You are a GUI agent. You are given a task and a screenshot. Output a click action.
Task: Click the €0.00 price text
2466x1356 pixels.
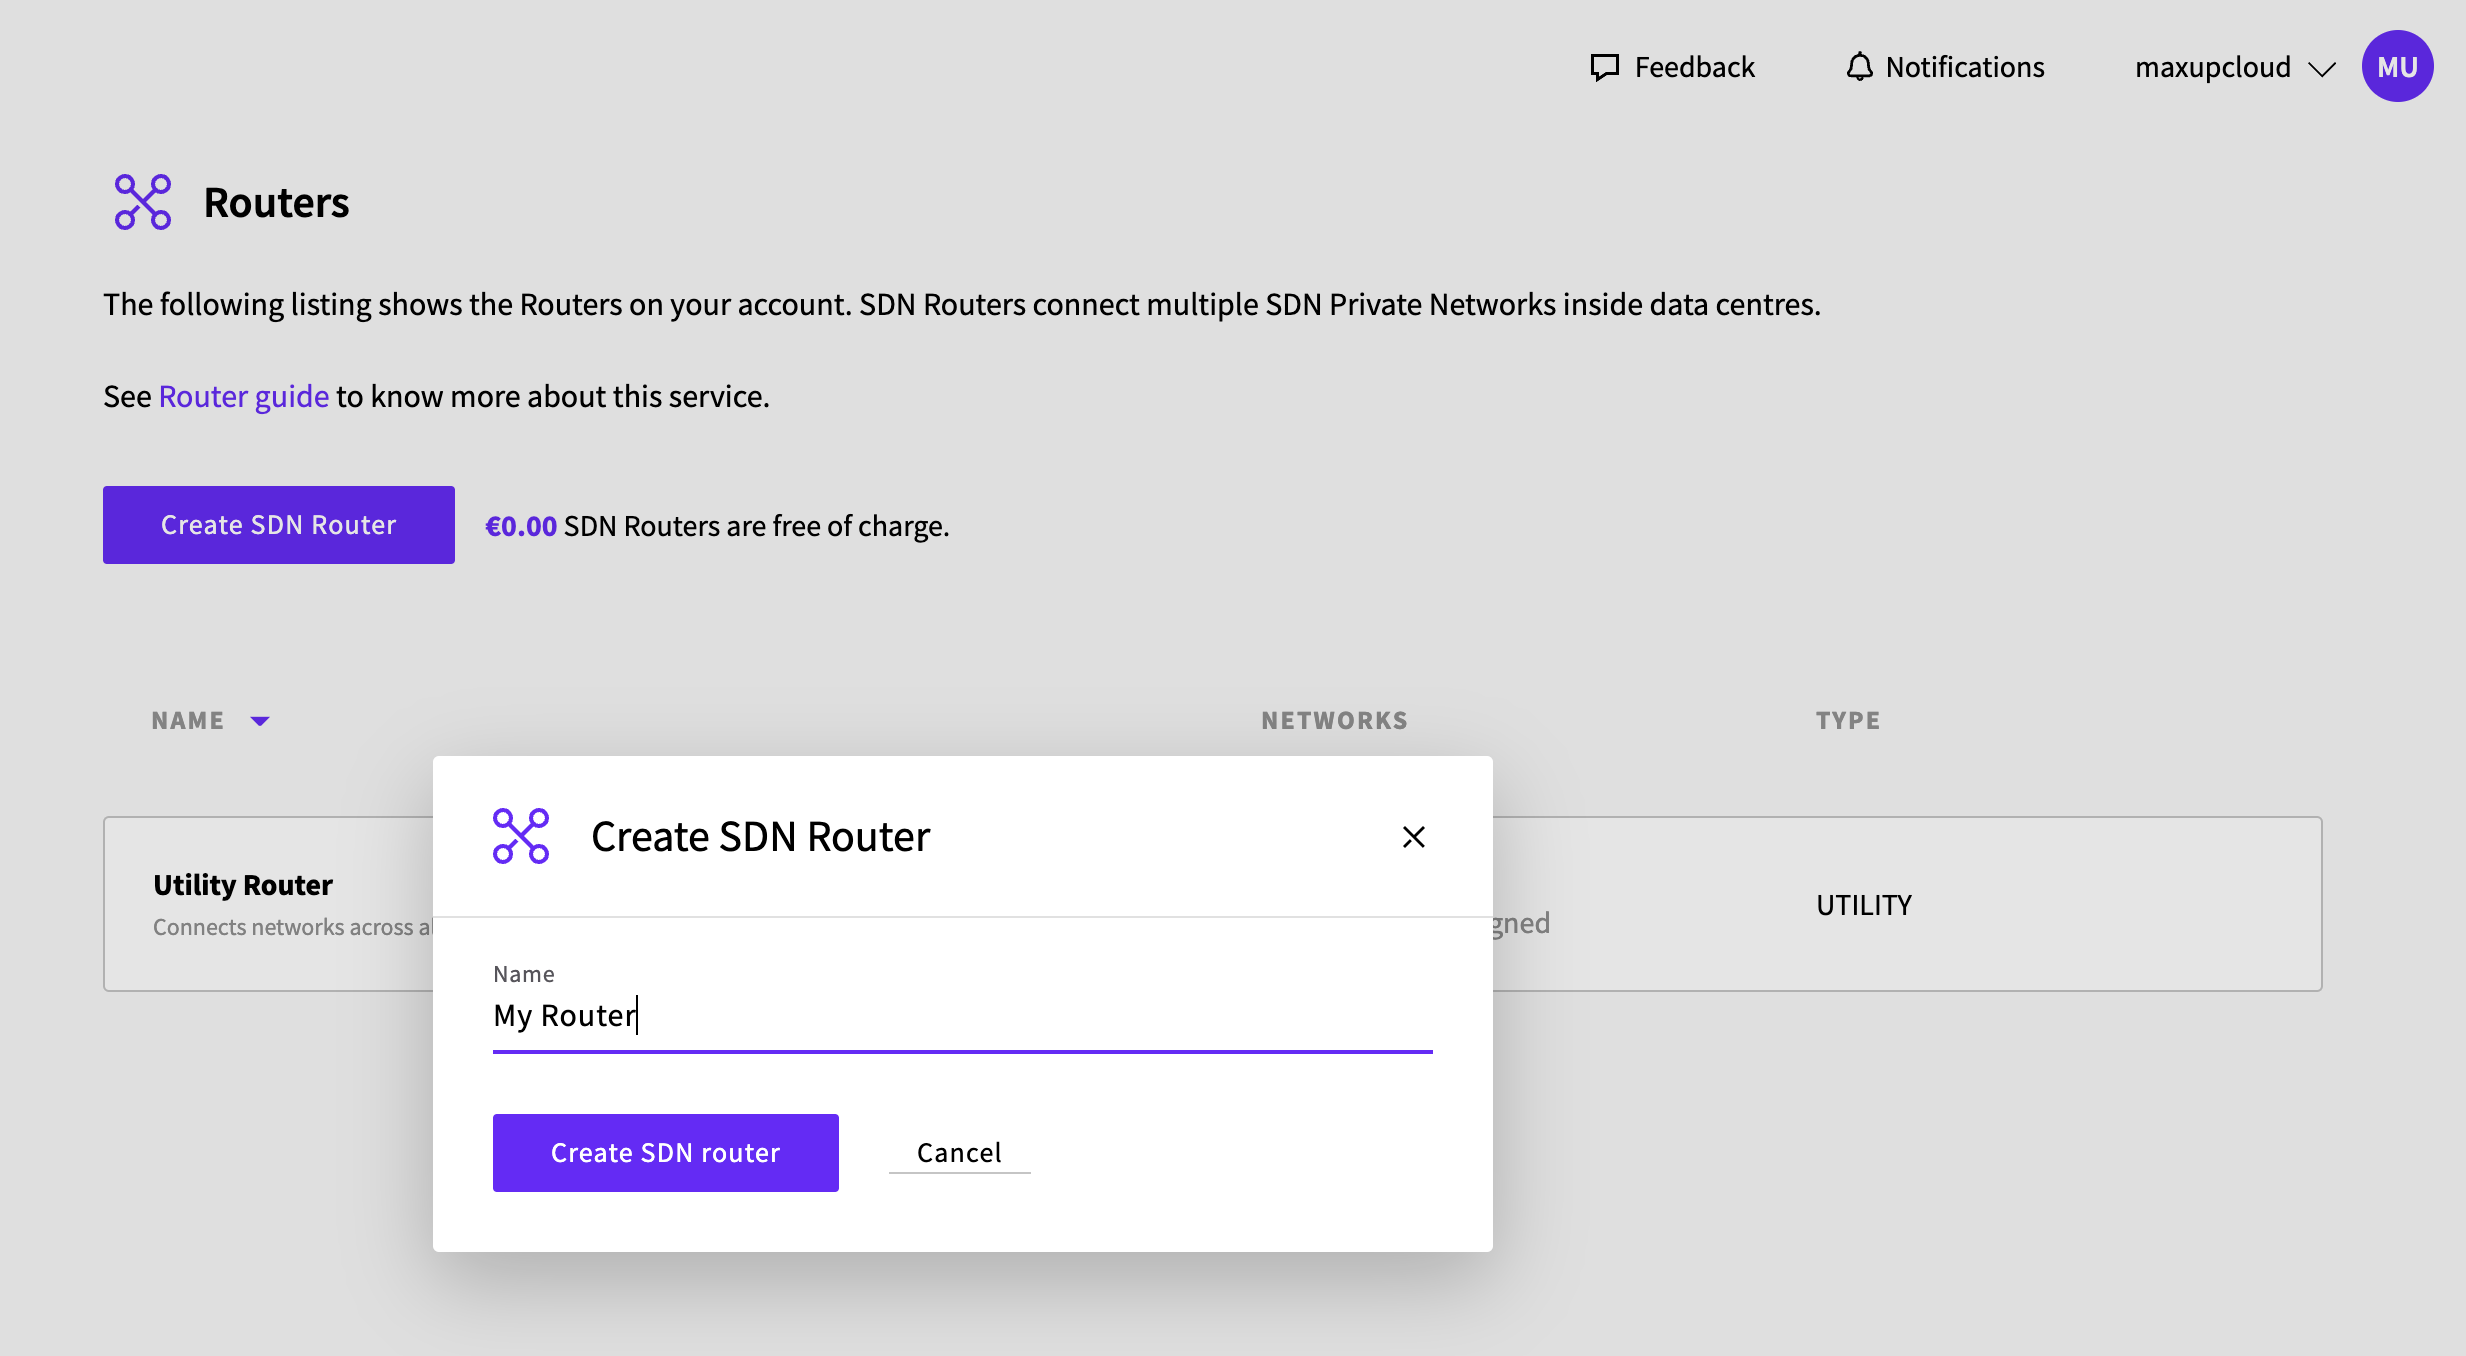[521, 526]
